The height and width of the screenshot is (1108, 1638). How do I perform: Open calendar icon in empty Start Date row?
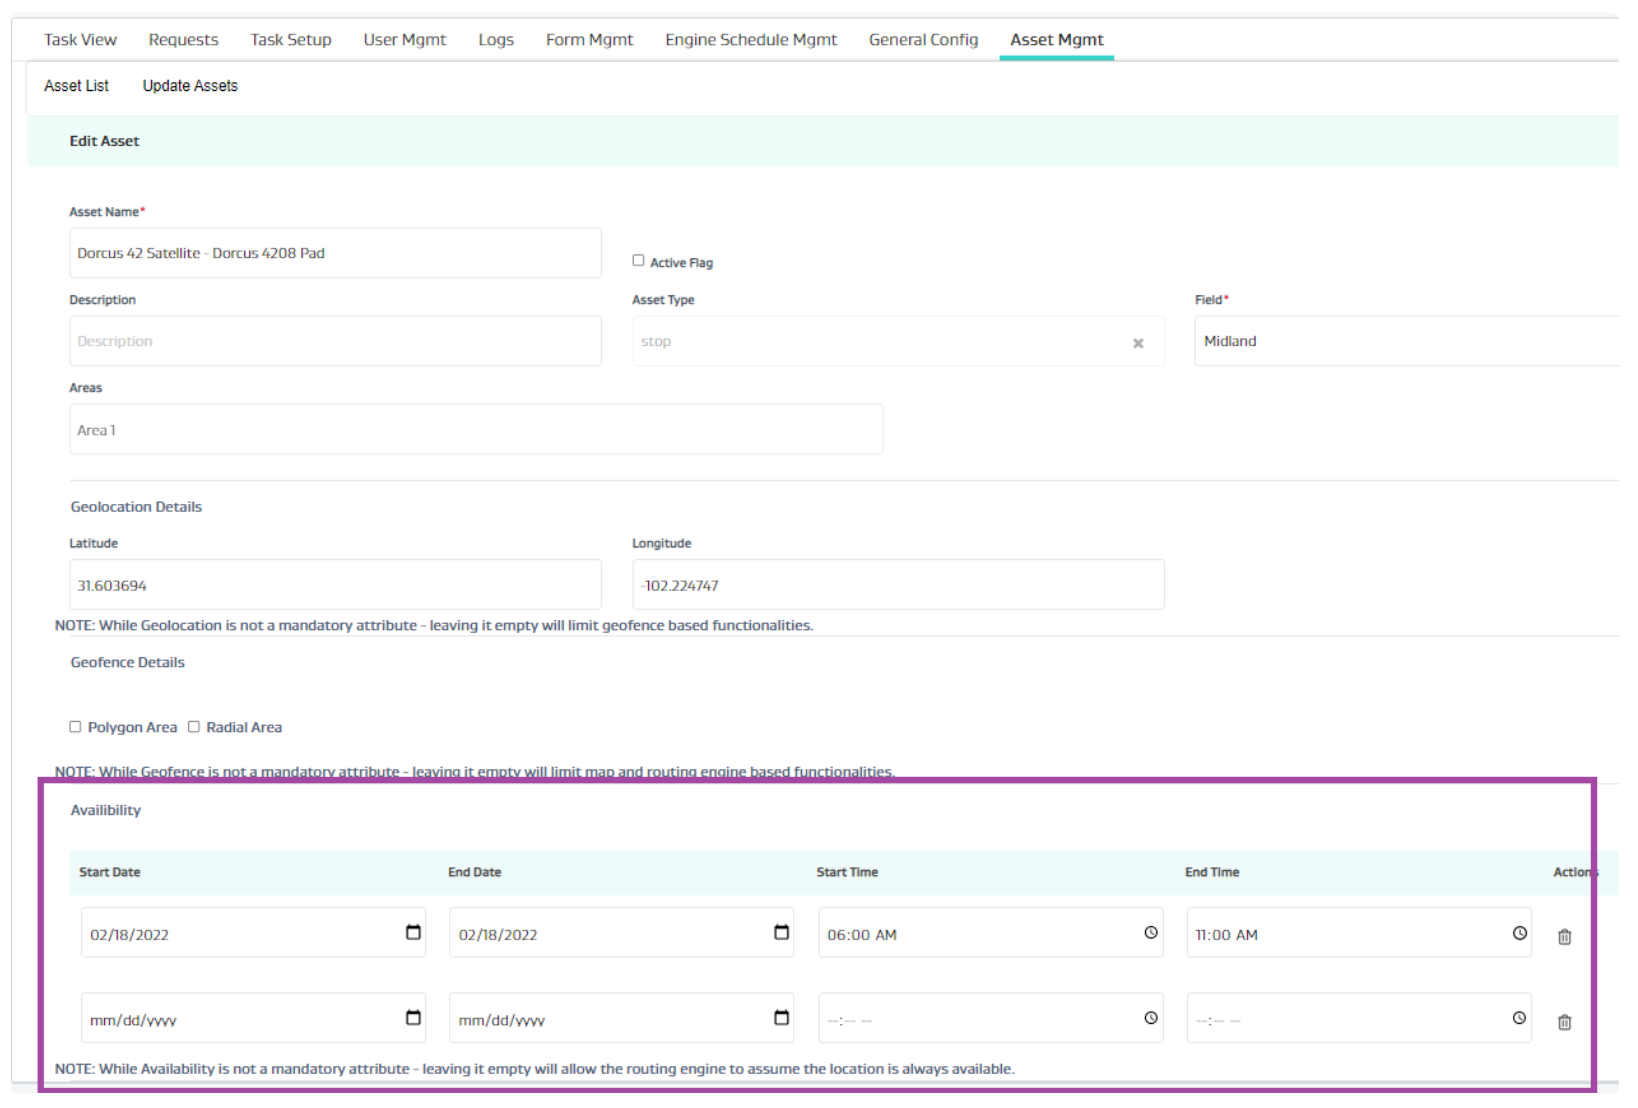413,1018
